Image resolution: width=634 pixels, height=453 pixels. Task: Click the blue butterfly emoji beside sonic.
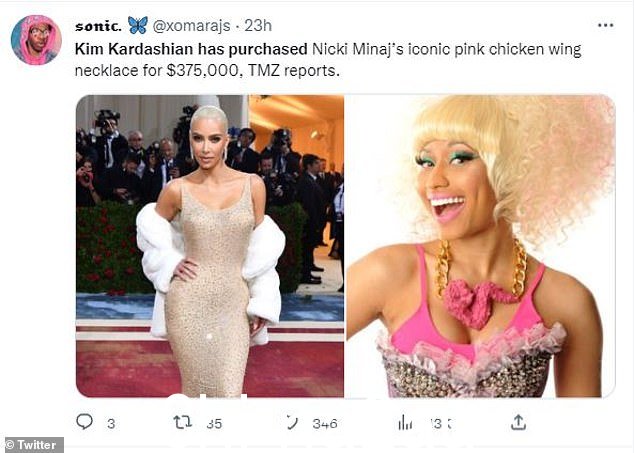(x=138, y=25)
